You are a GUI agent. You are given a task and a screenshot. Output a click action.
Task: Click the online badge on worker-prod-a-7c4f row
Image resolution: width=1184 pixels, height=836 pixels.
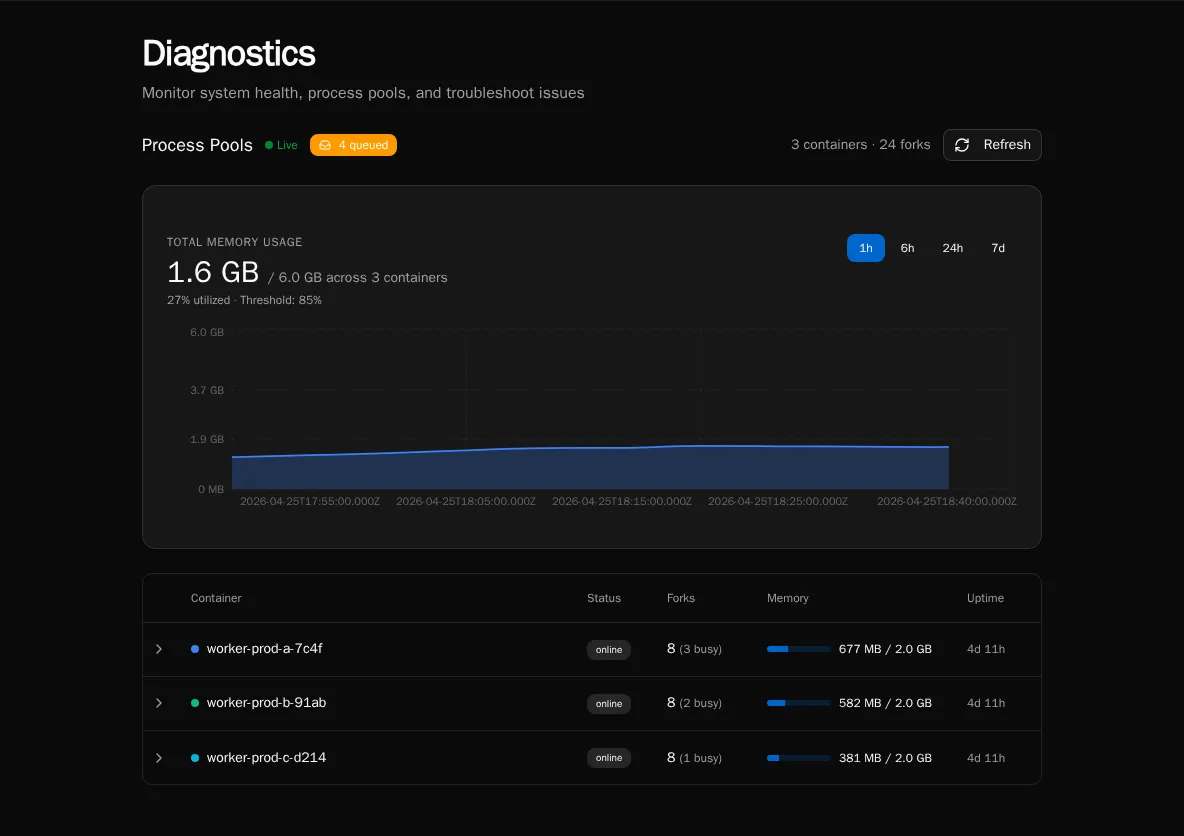point(608,649)
